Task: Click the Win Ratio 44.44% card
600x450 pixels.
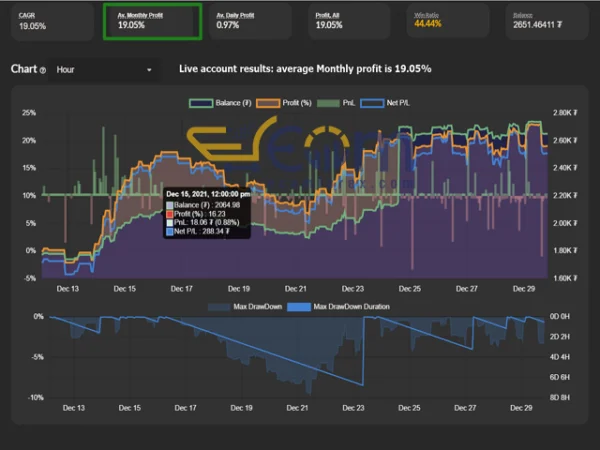Action: [447, 21]
